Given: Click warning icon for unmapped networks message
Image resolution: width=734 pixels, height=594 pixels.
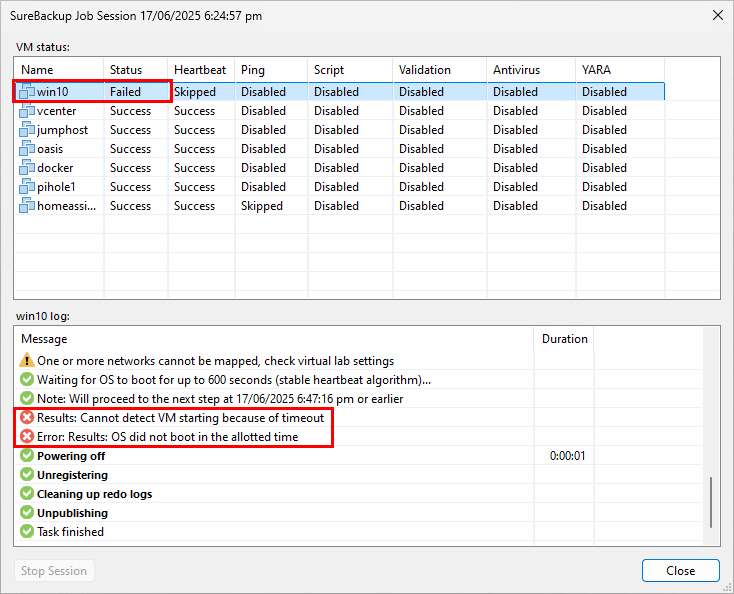Looking at the screenshot, I should point(27,360).
